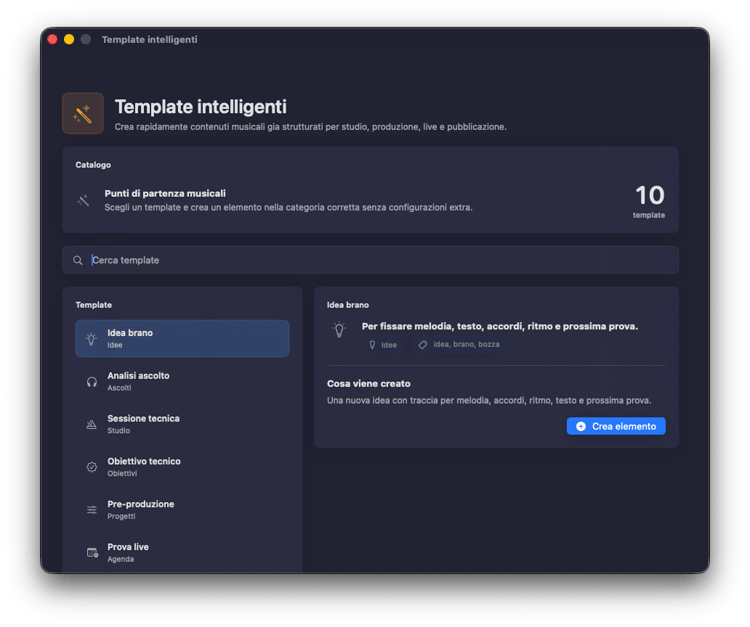The image size is (750, 627).
Task: Click the Studio label under Sessione tecnica
Action: (119, 431)
